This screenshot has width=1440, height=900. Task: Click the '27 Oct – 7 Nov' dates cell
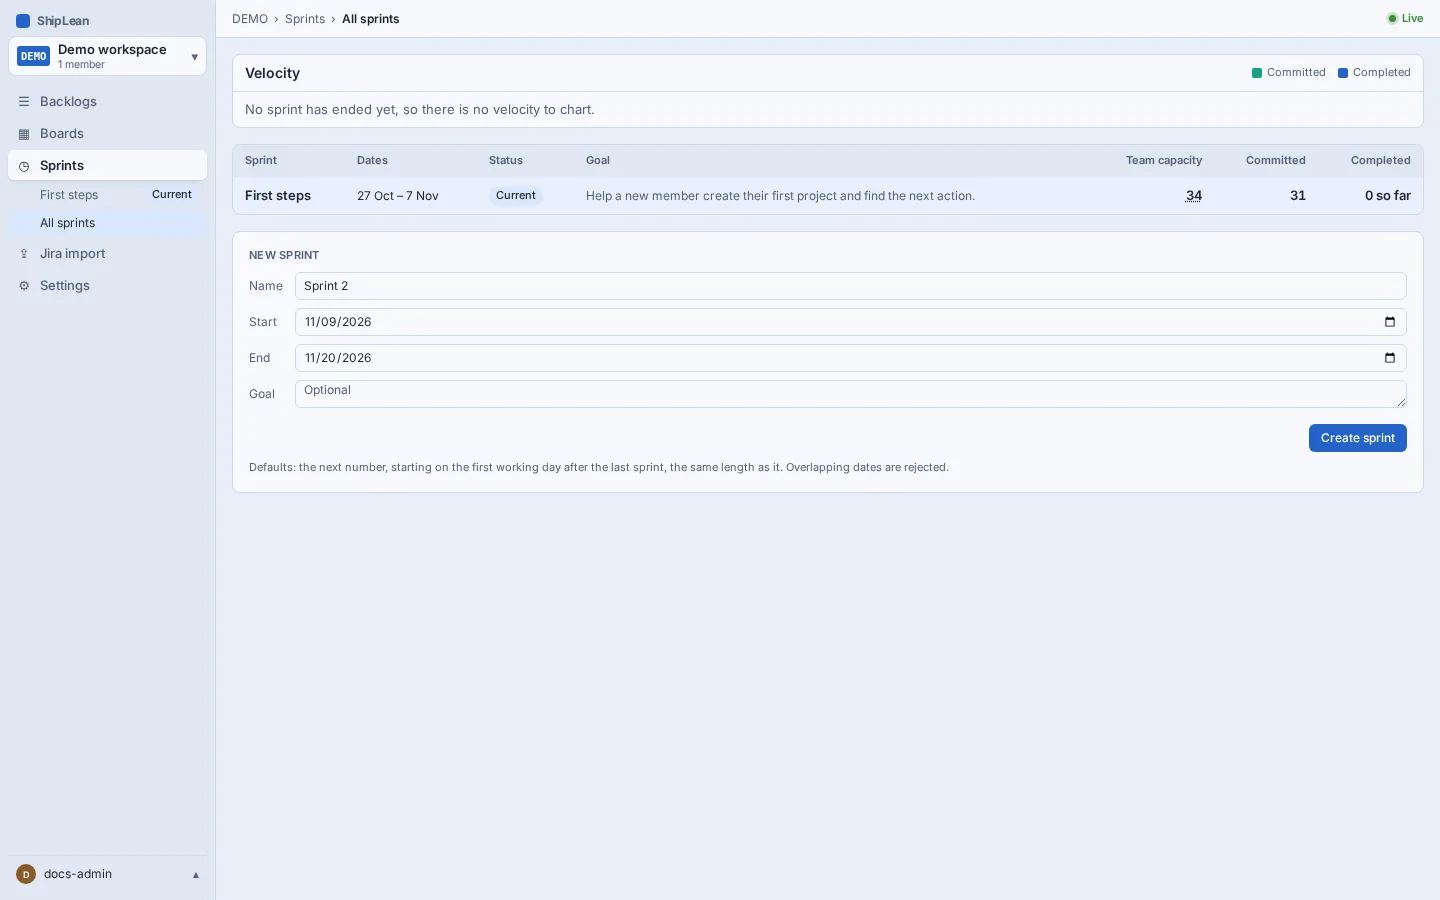[398, 196]
